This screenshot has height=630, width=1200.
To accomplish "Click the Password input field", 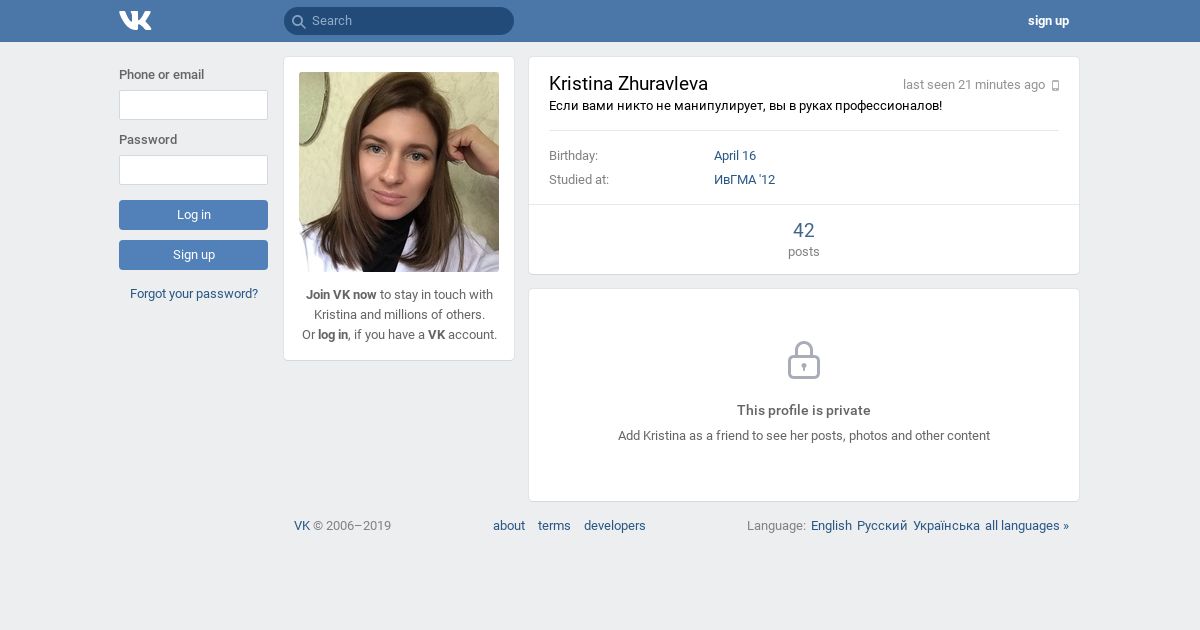I will pos(193,170).
